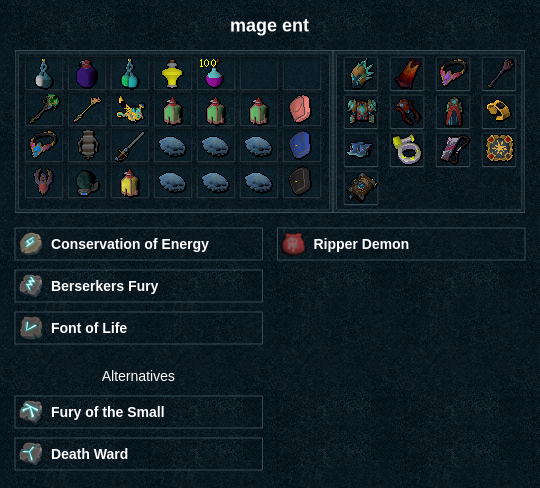Open the Conservation of Energy relic

click(x=139, y=244)
